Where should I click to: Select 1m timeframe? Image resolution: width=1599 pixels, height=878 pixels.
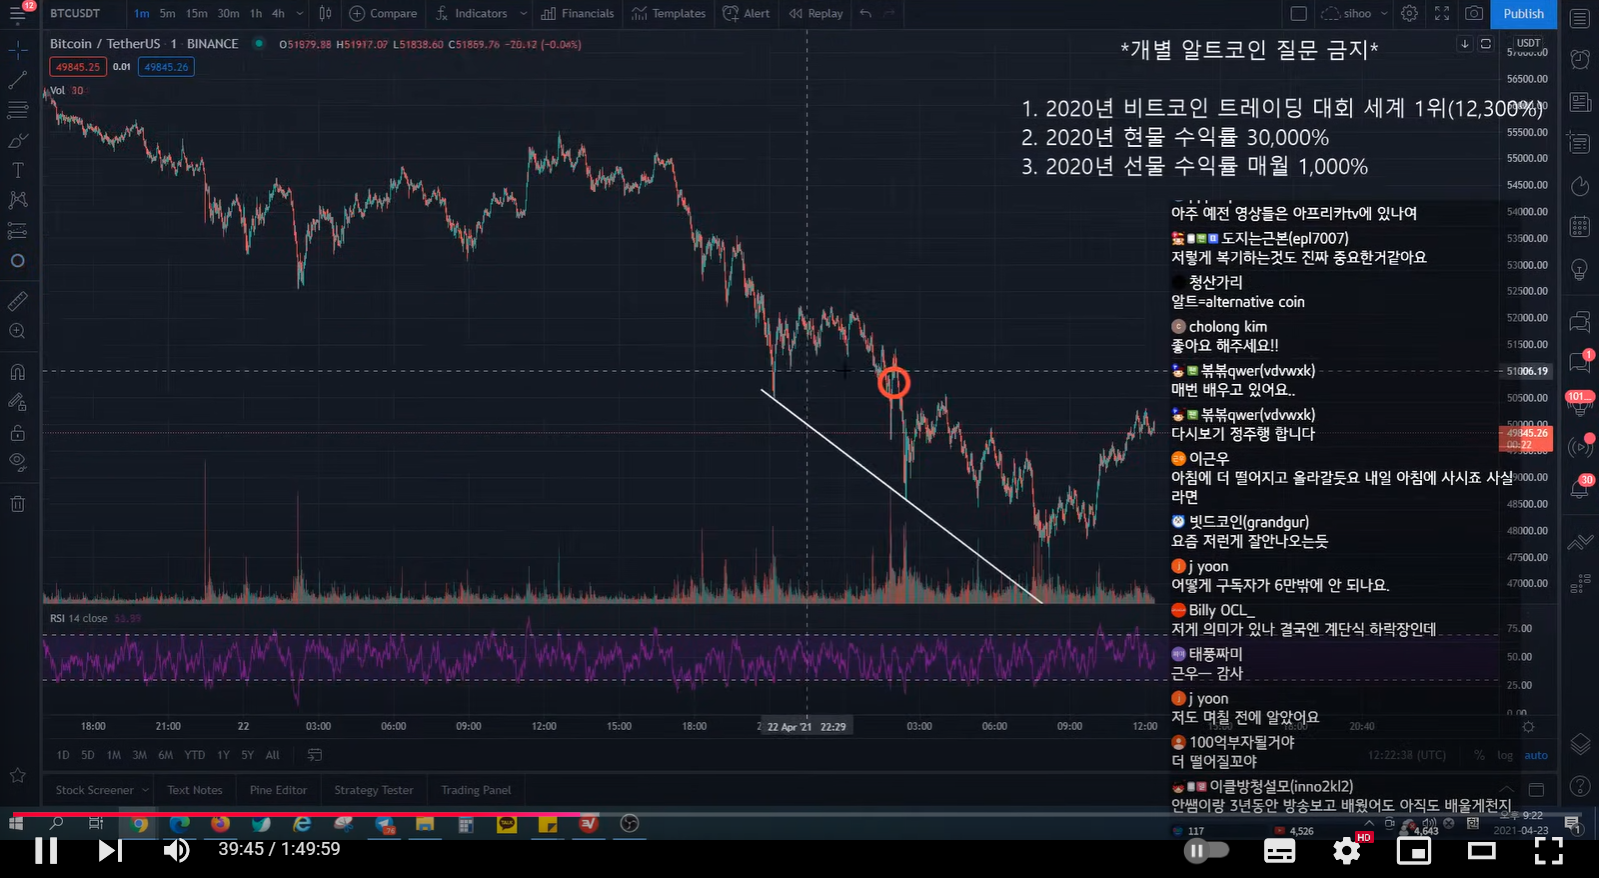[141, 14]
